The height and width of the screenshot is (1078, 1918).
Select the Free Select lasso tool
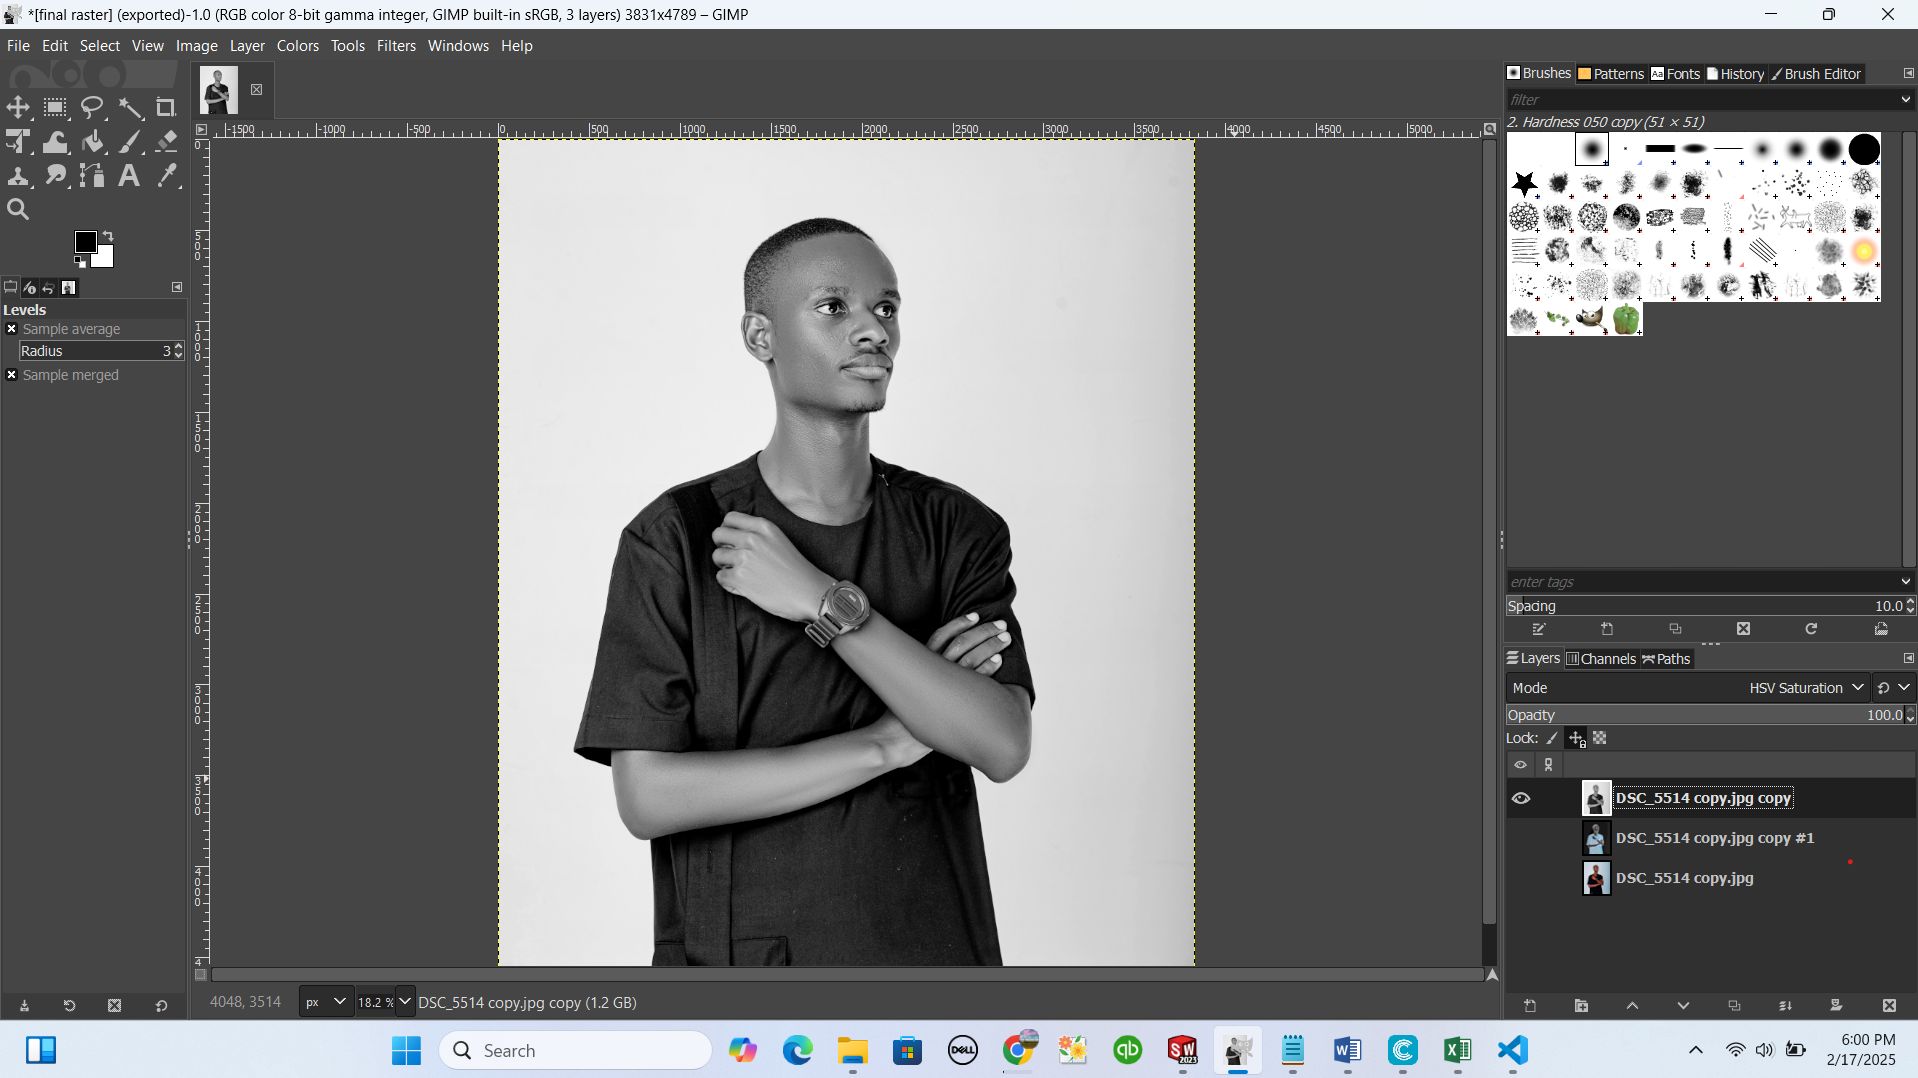tap(92, 108)
